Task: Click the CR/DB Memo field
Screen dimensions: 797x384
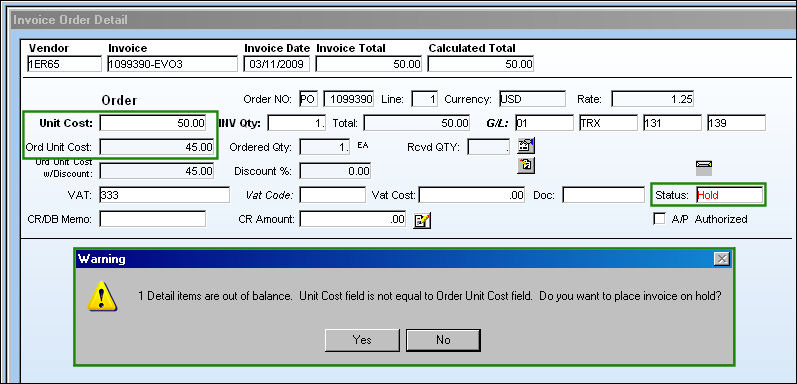Action: 152,219
